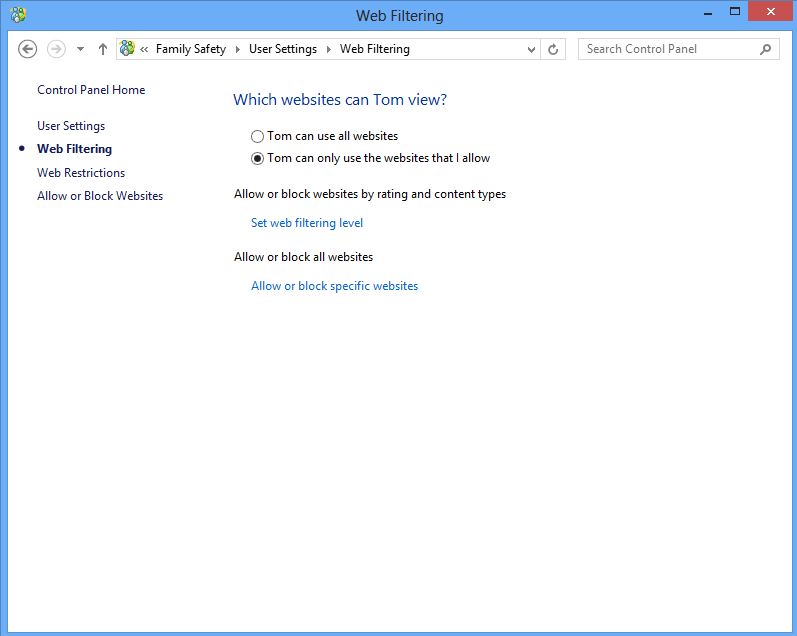This screenshot has height=636, width=797.
Task: Click the search magnifier icon
Action: point(765,49)
